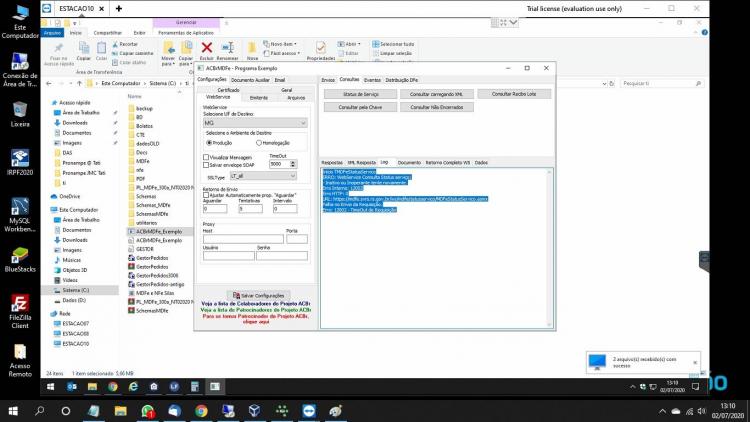Click the Explorer Pesquisar search box
This screenshot has height=422, width=750.
coord(662,83)
